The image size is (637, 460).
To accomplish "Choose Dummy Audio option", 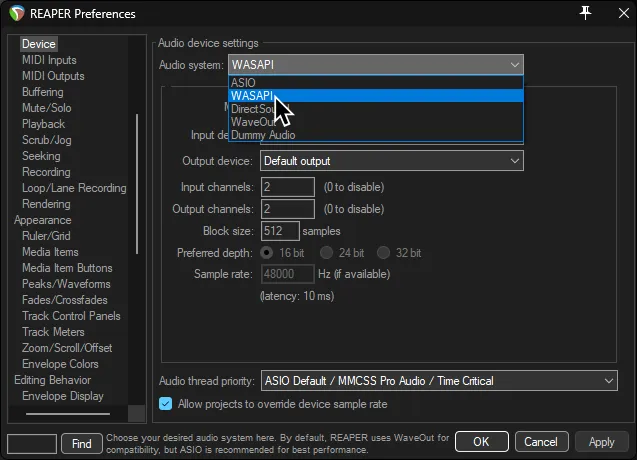I will point(376,135).
